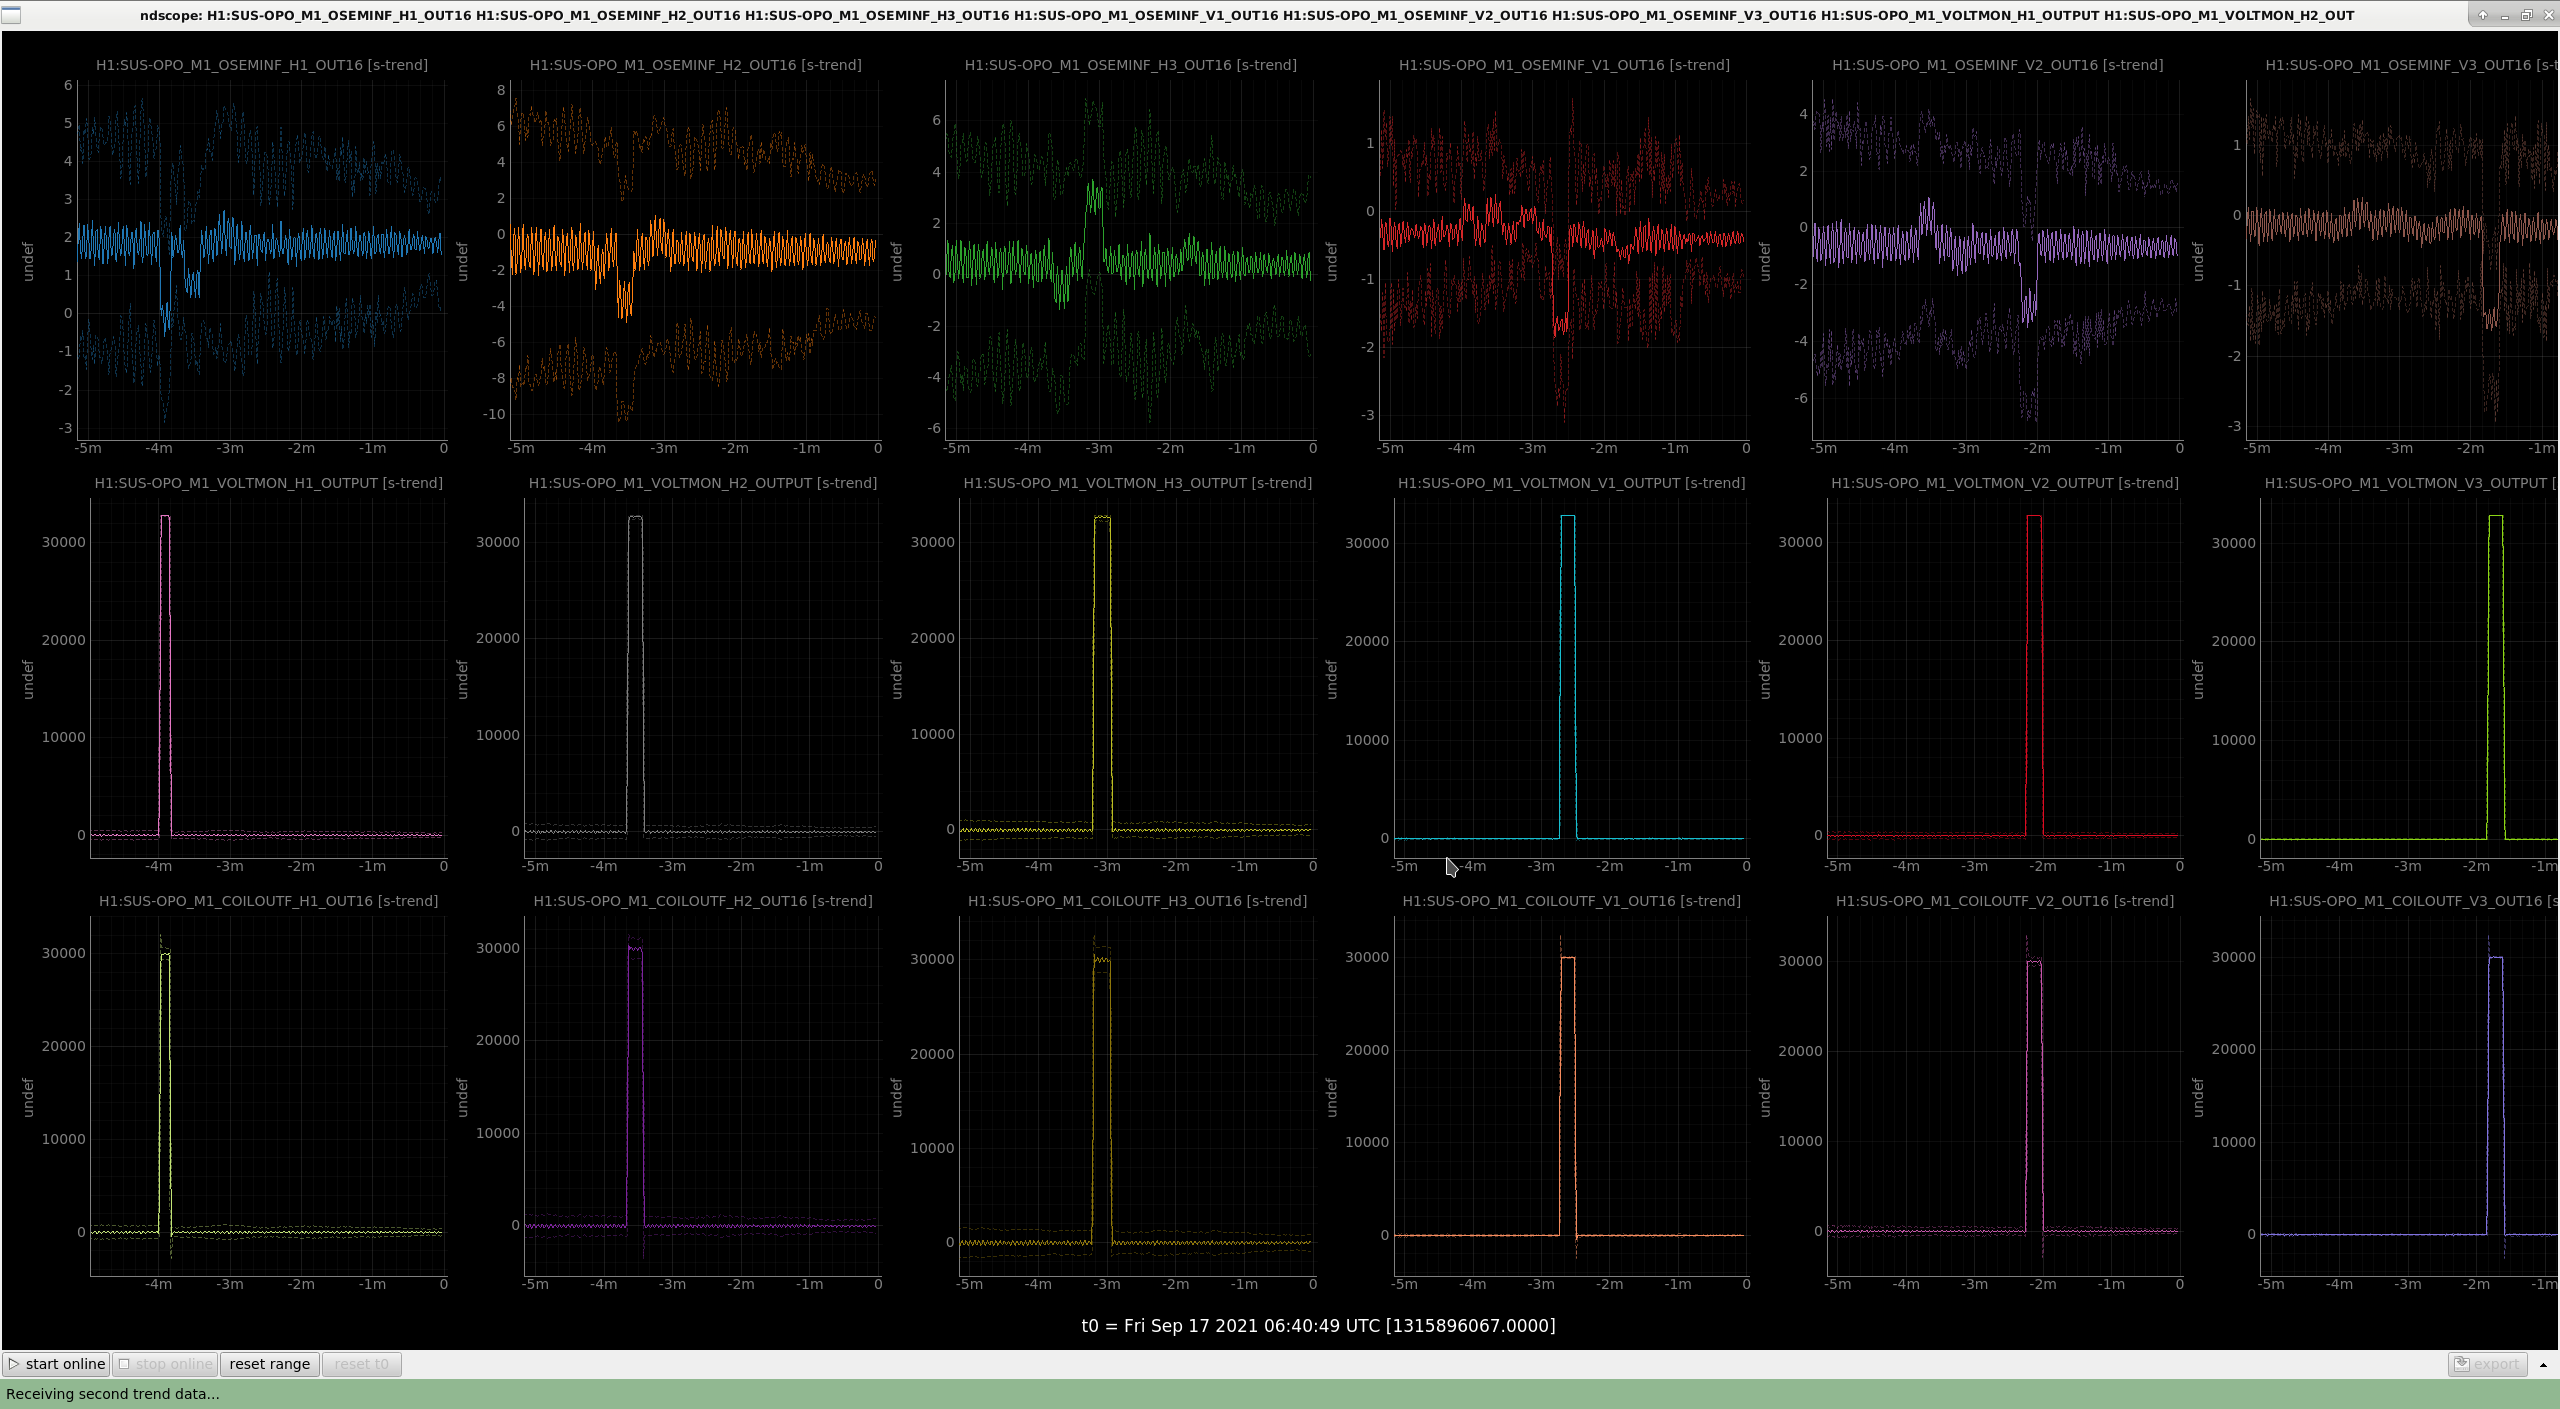Click the ndscope window title text

pyautogui.click(x=1246, y=15)
